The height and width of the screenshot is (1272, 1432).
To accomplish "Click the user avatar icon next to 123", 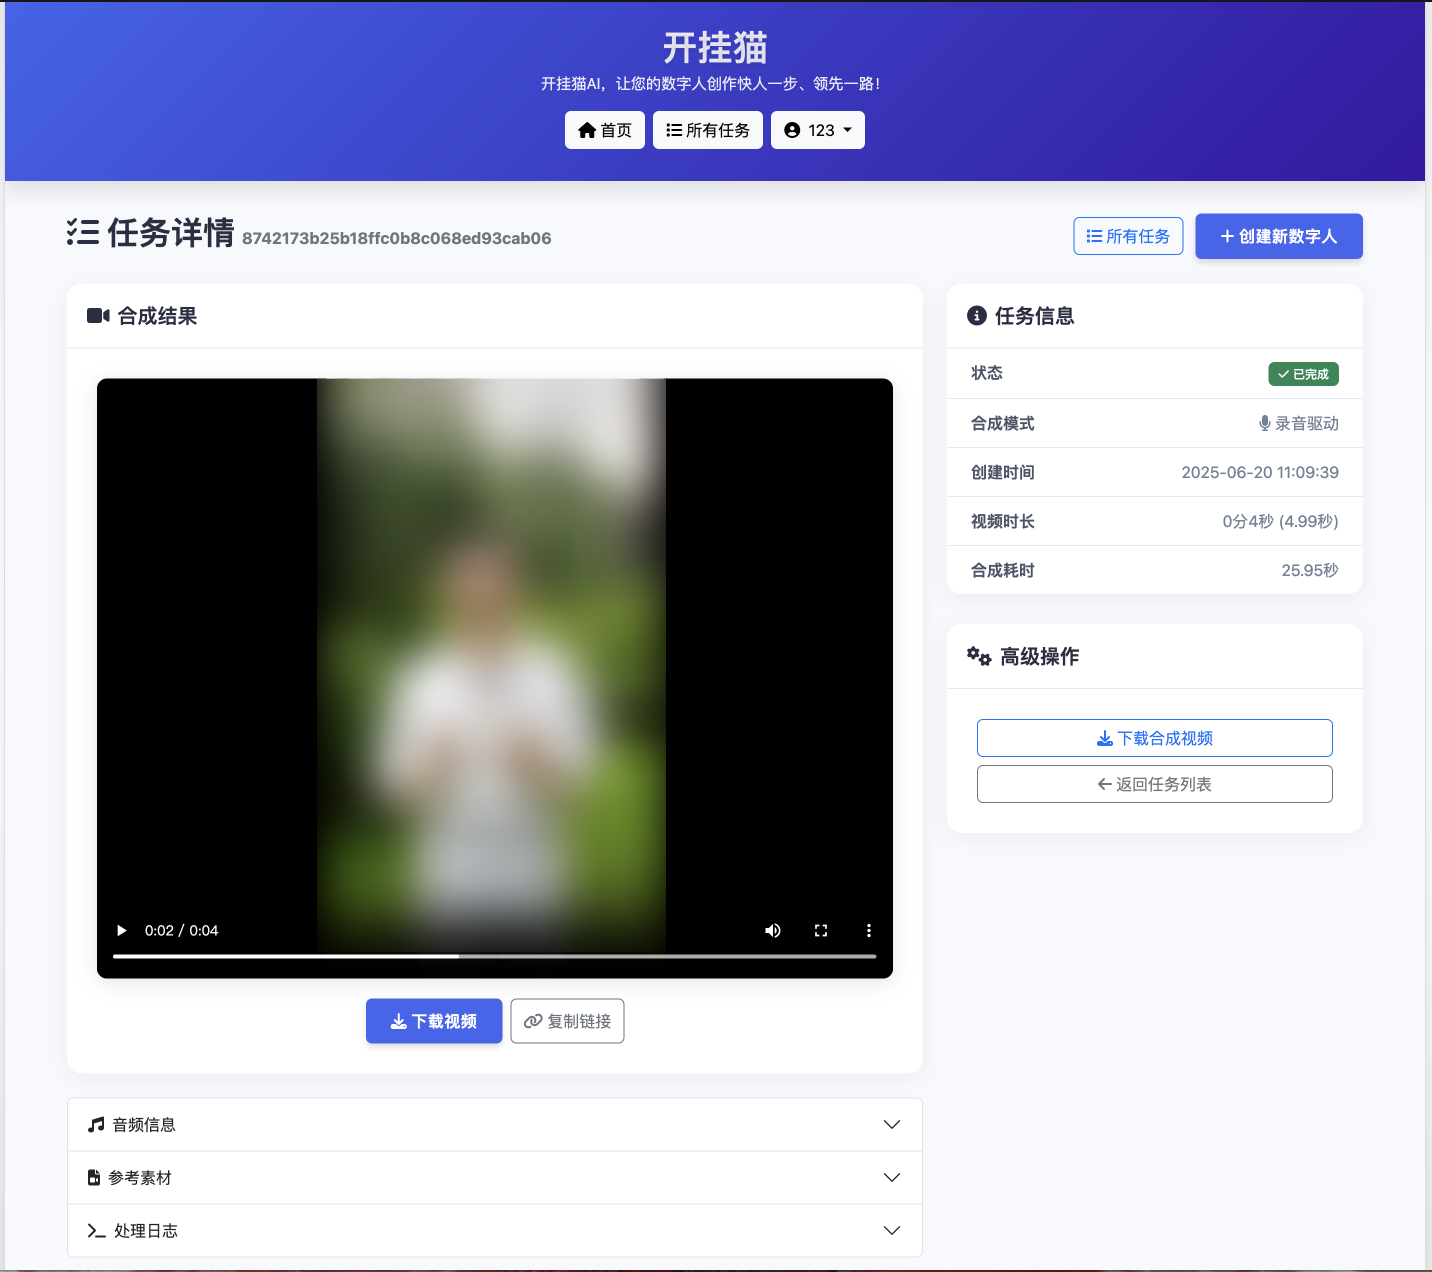I will [x=792, y=130].
